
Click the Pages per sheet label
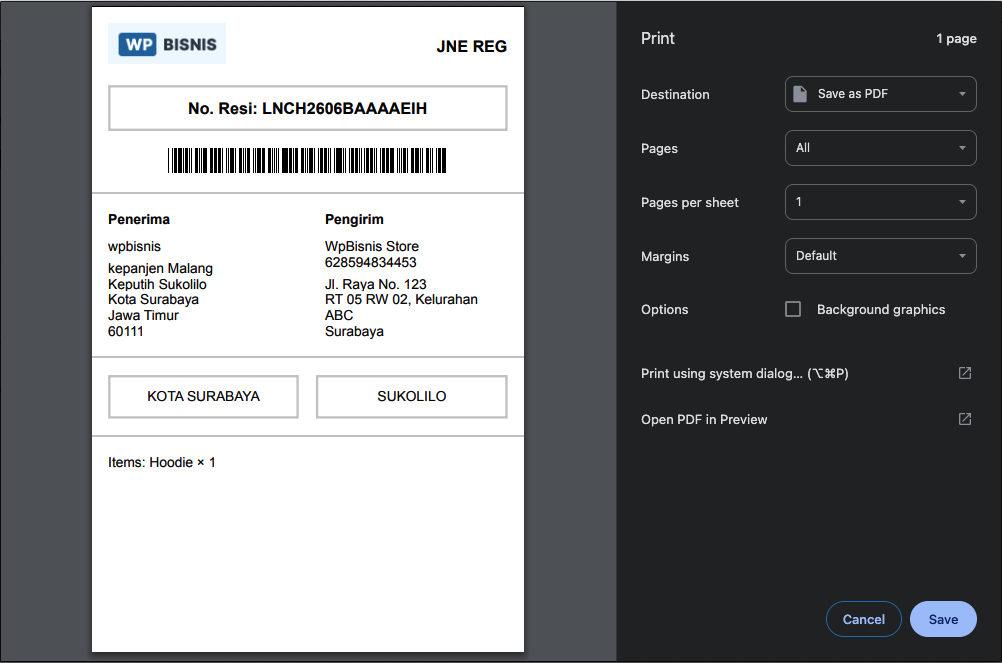coord(690,202)
